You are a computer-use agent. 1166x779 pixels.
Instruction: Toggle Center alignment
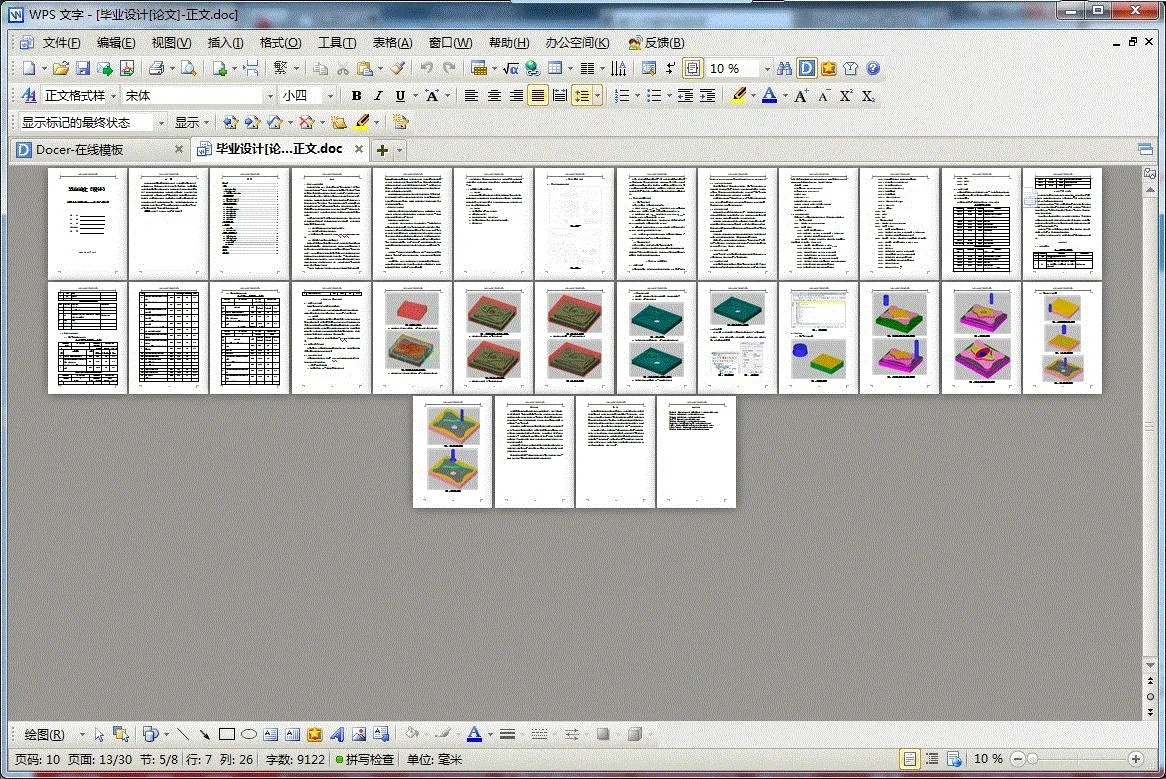(x=494, y=95)
